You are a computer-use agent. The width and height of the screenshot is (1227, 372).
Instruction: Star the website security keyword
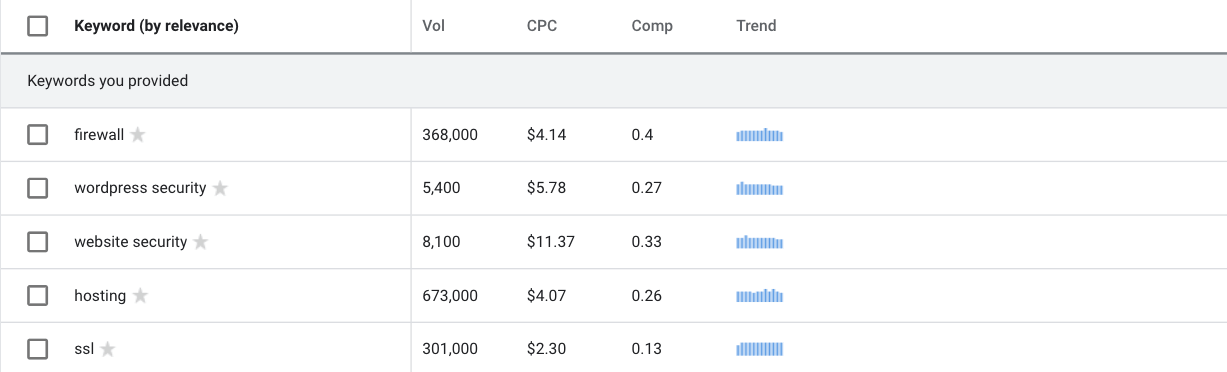[x=201, y=242]
